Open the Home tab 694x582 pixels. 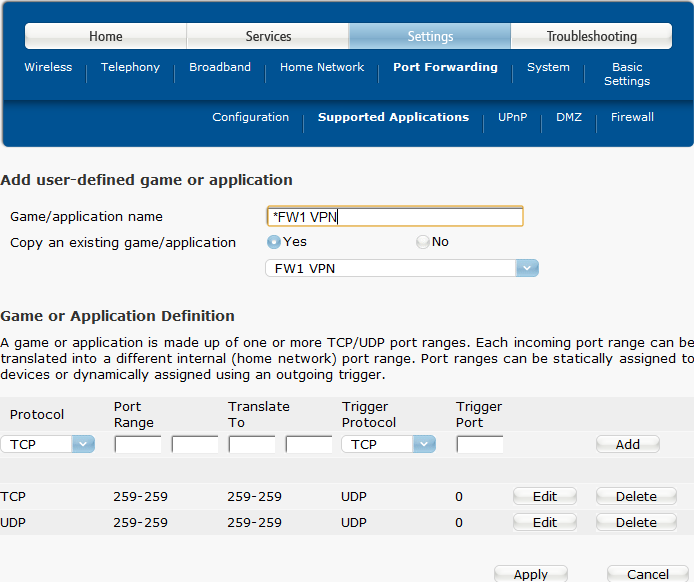(x=106, y=37)
